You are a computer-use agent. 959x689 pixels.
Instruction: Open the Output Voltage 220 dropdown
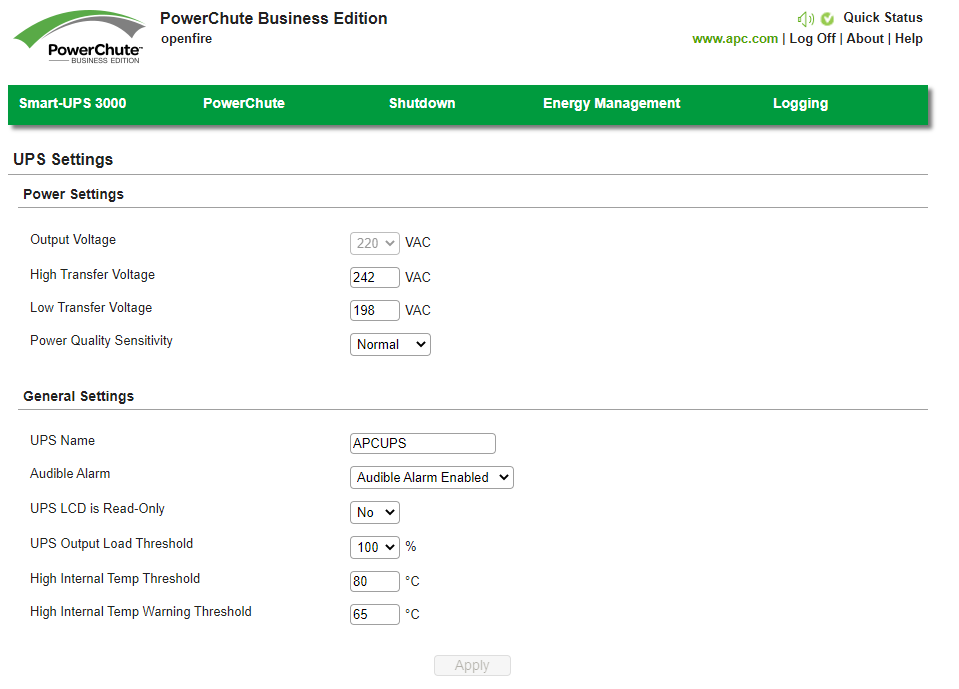[x=375, y=243]
